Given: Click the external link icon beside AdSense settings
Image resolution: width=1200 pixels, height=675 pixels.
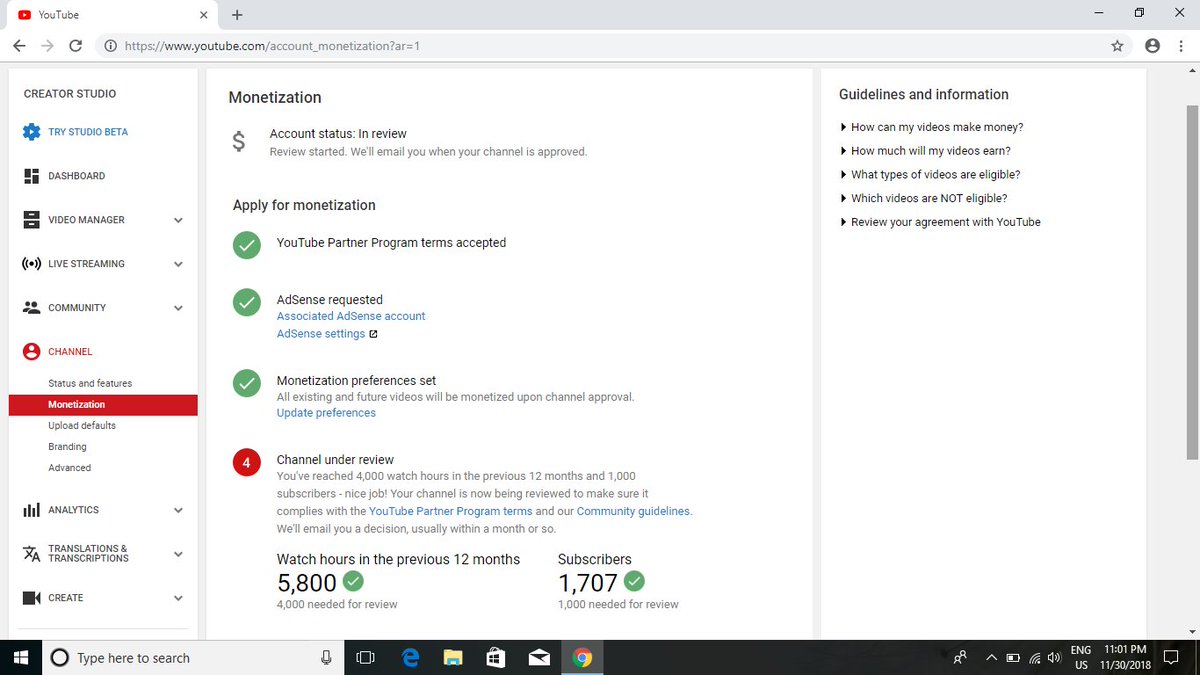Looking at the screenshot, I should pos(373,334).
